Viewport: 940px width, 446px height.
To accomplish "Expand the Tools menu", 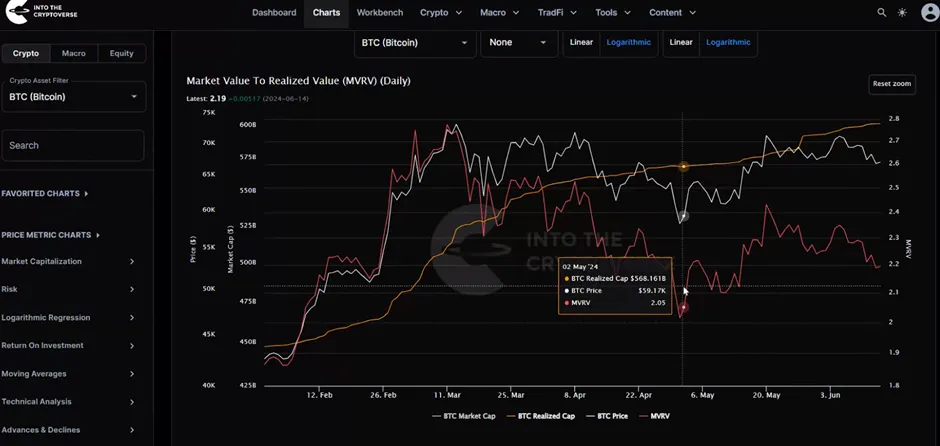I will [x=613, y=13].
